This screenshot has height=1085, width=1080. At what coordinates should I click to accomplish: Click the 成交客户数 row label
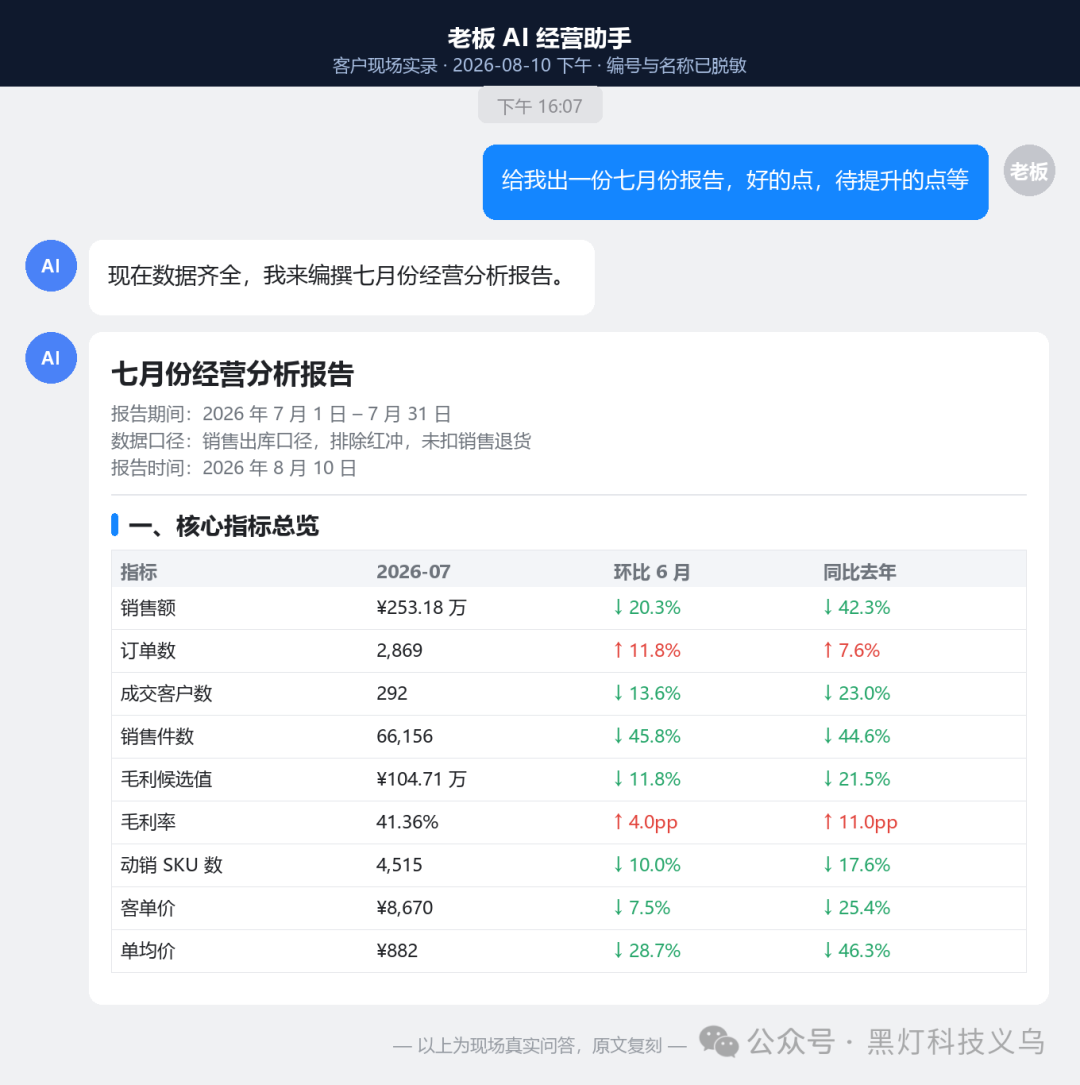click(x=166, y=693)
